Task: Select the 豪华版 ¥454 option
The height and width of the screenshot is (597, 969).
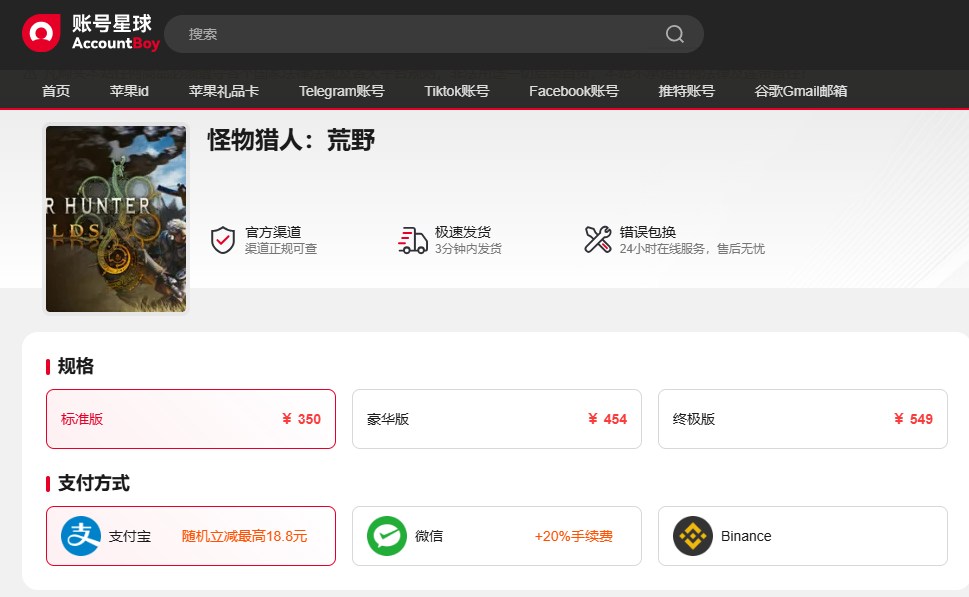Action: [497, 419]
